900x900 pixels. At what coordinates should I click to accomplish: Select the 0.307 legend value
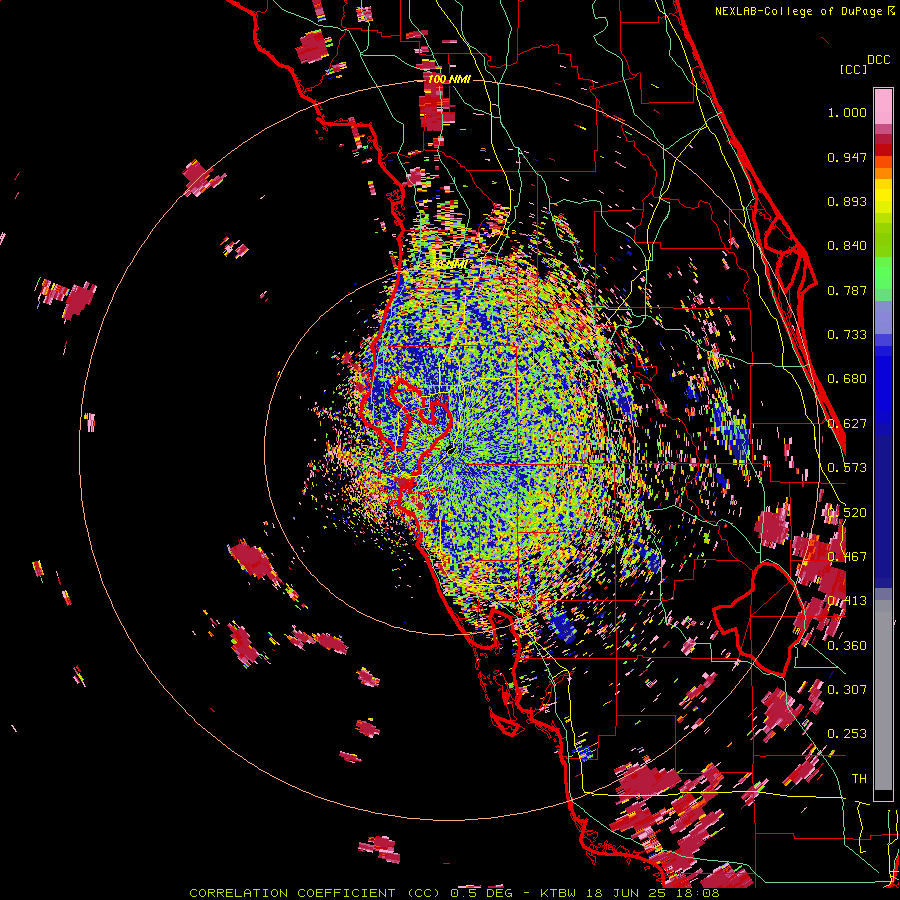(x=847, y=689)
